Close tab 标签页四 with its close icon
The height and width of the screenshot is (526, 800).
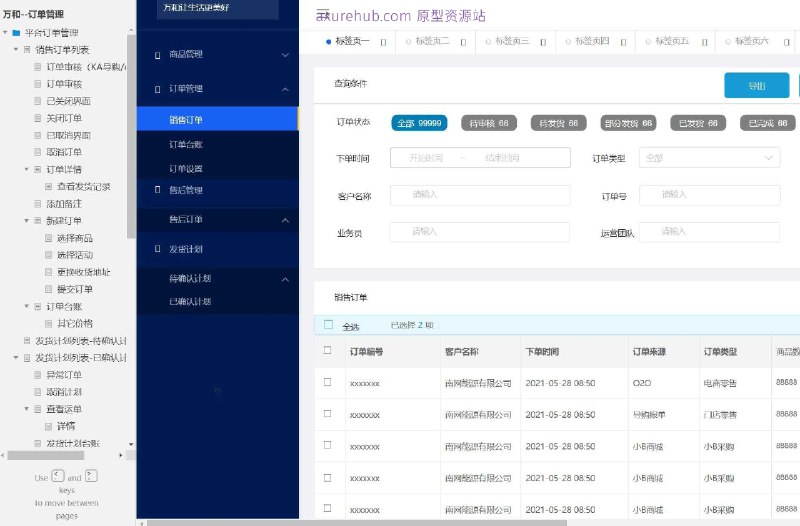click(623, 42)
